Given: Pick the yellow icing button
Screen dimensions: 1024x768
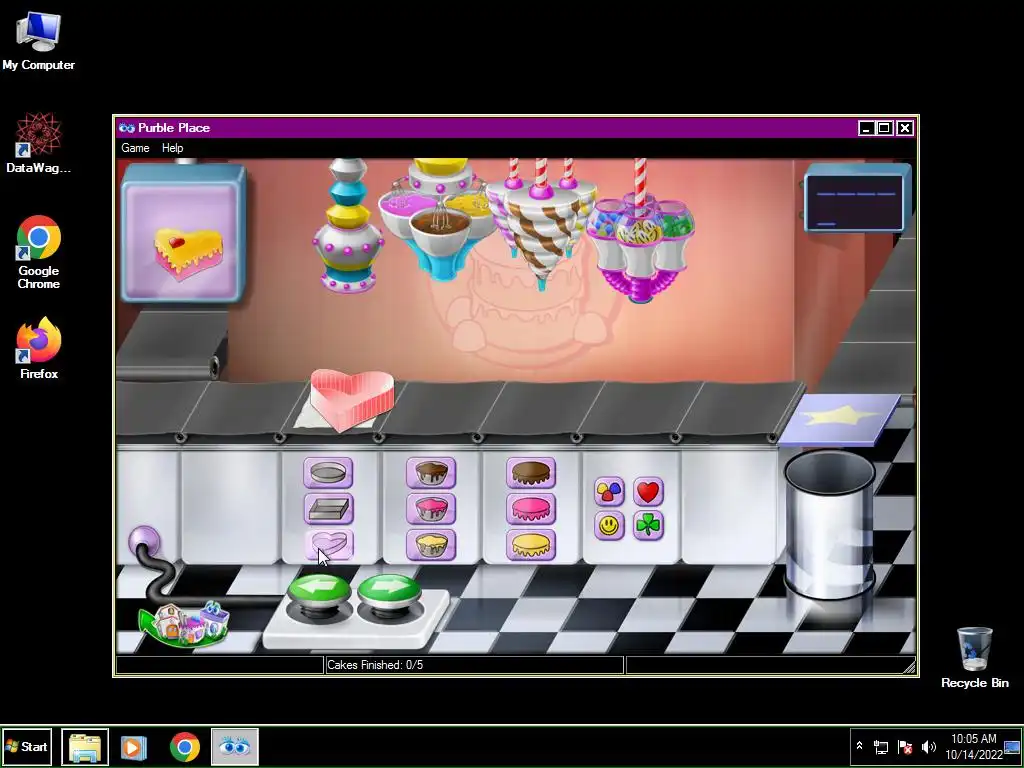Looking at the screenshot, I should [x=531, y=545].
